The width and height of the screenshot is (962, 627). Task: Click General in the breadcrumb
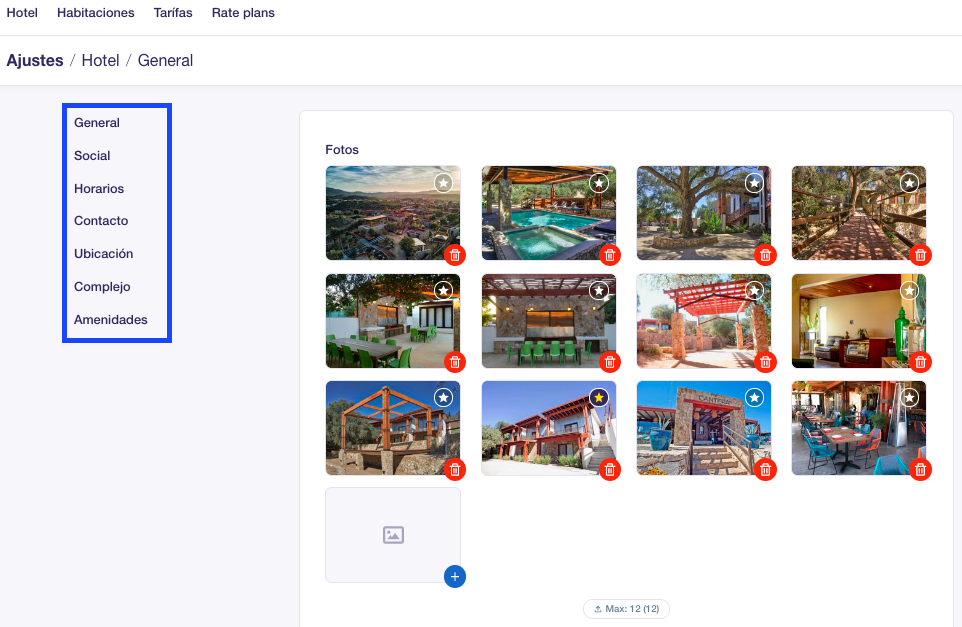click(x=165, y=61)
